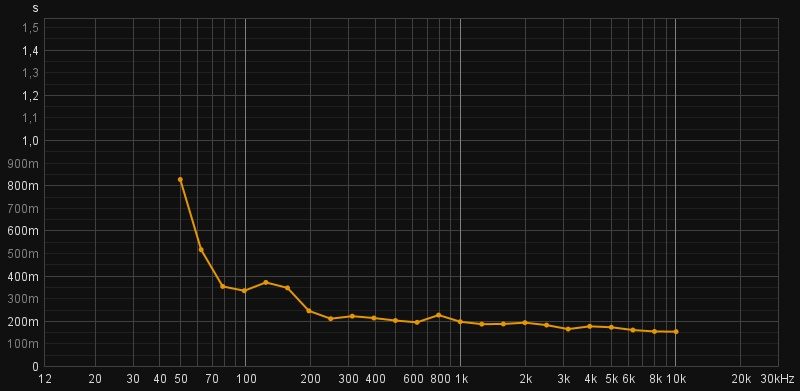Select the '600m' y-axis label
This screenshot has height=391, width=800.
[x=23, y=231]
